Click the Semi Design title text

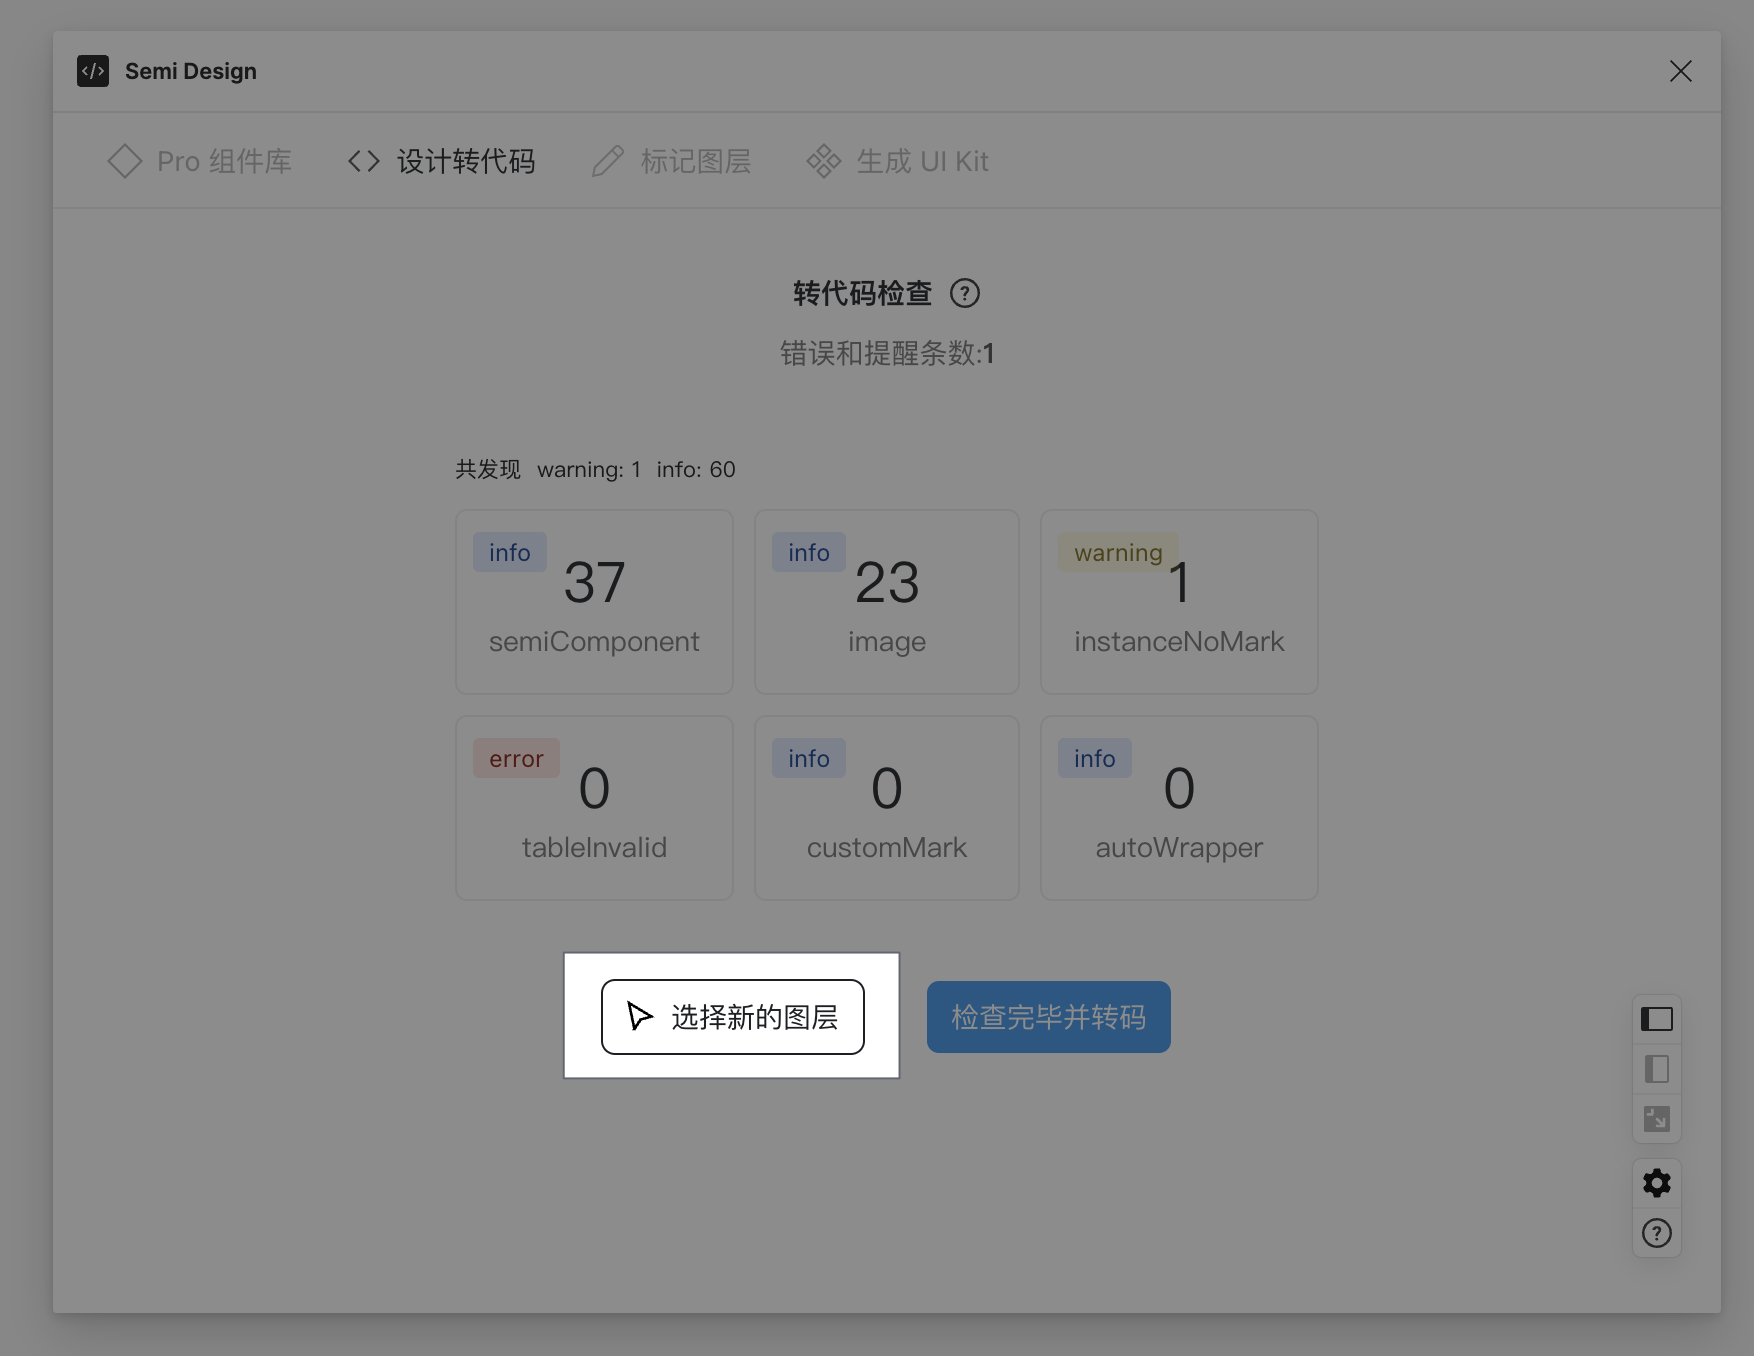[191, 71]
